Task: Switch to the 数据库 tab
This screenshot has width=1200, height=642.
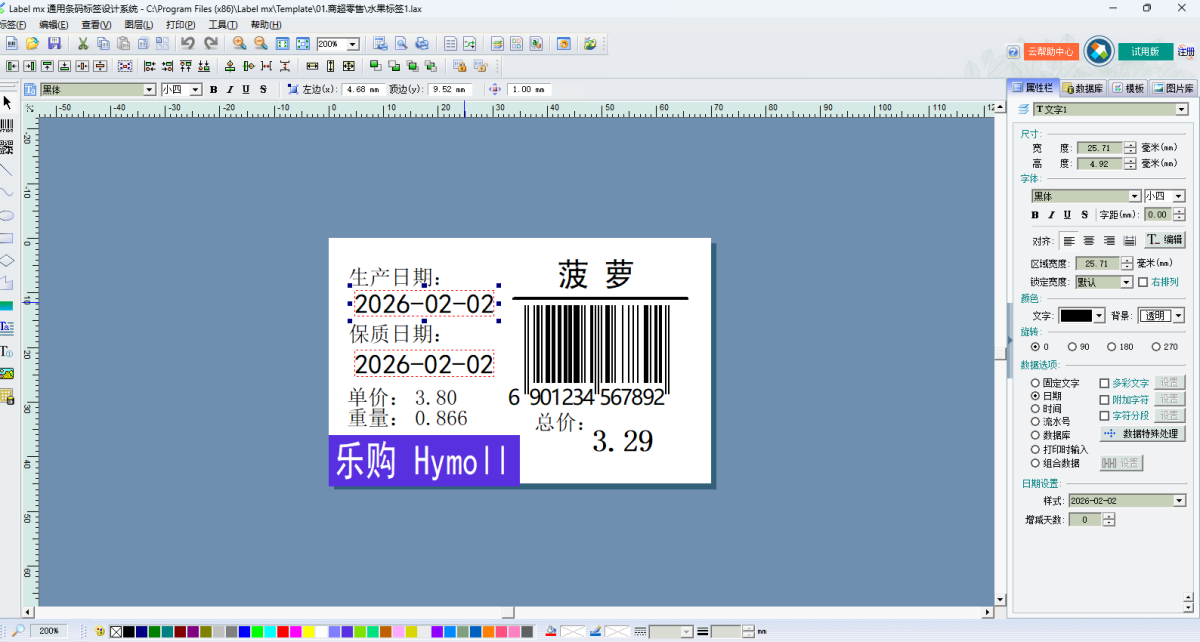Action: coord(1084,88)
